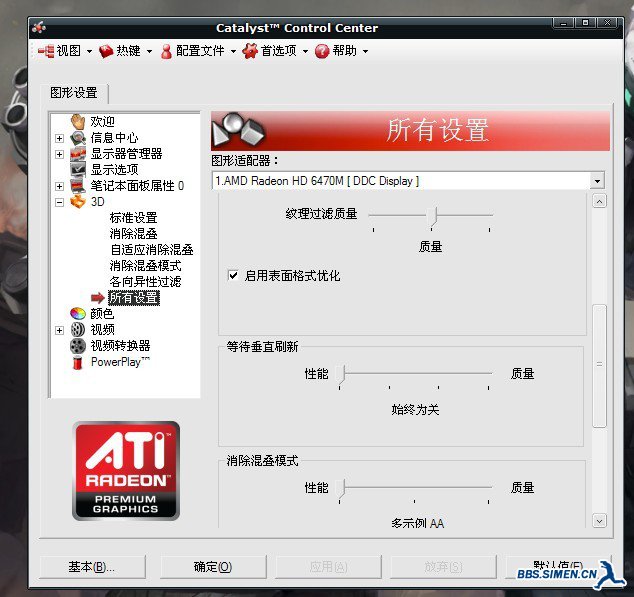Click the 帮助 question mark icon
Image resolution: width=634 pixels, height=597 pixels.
pos(322,51)
